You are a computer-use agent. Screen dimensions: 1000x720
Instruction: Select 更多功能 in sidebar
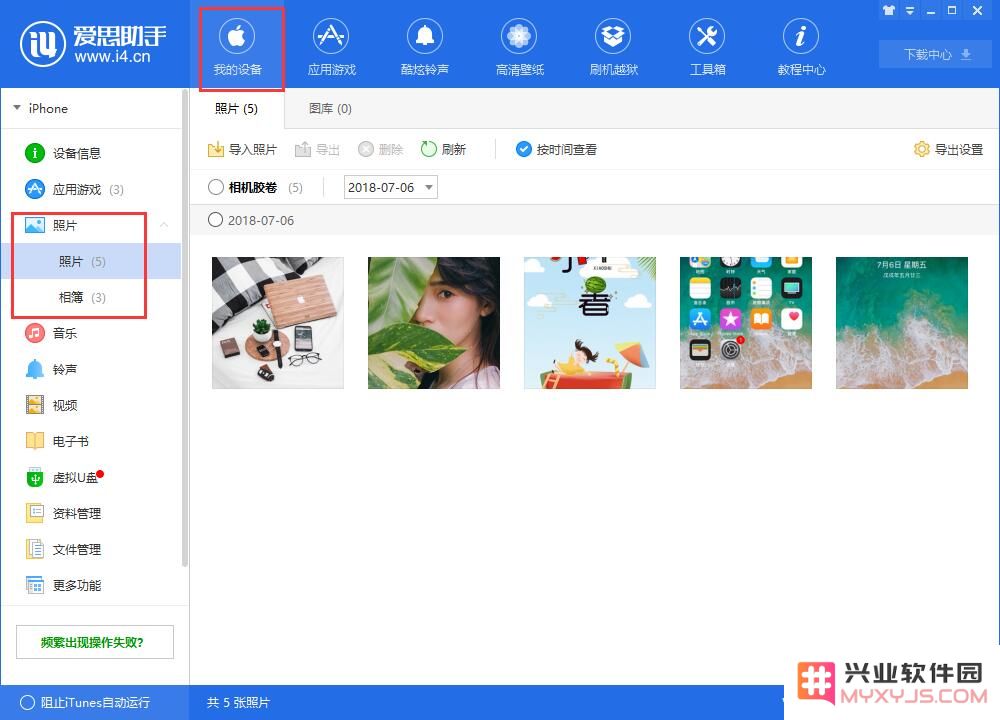click(x=62, y=585)
